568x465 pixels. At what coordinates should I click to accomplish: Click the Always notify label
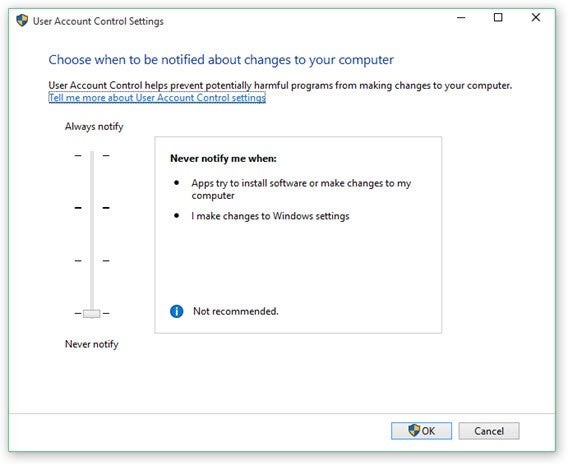point(94,127)
